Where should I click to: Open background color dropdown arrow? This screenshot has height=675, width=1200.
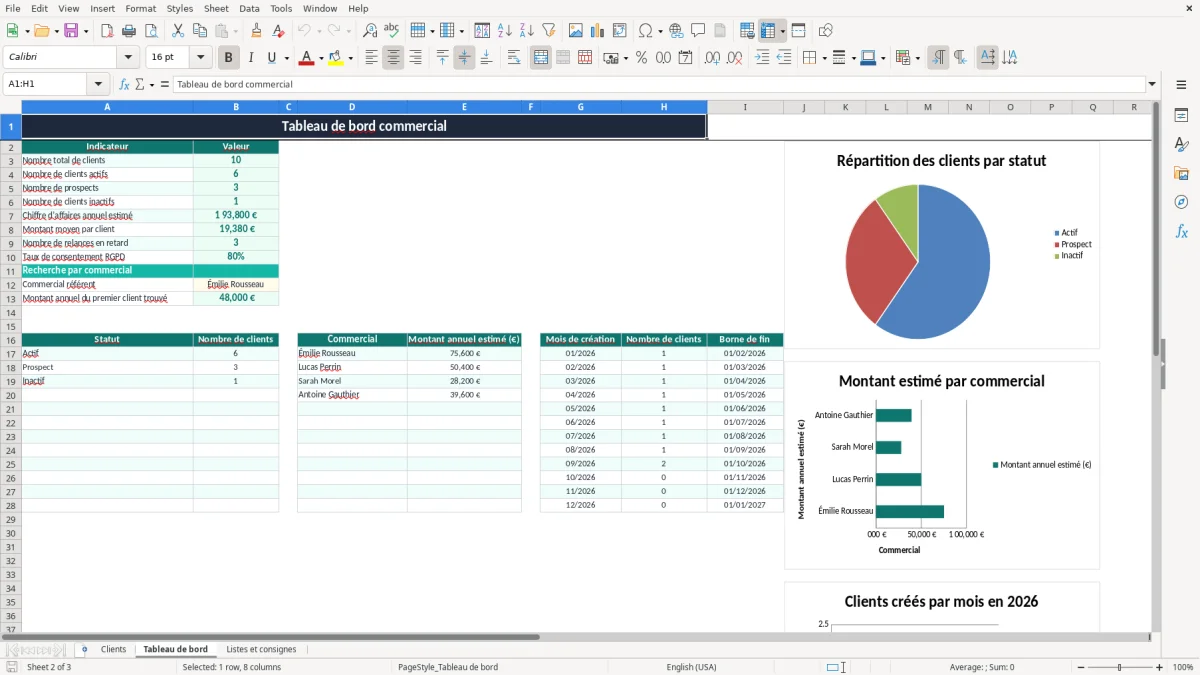click(x=350, y=58)
